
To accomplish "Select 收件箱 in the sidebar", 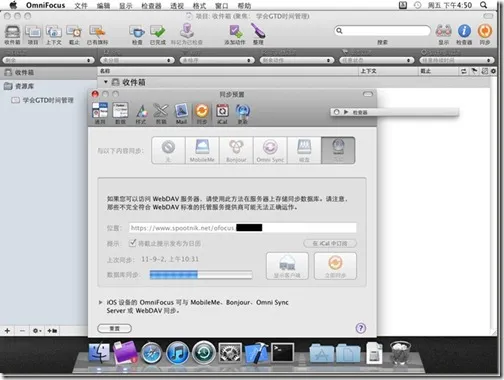I will point(48,72).
